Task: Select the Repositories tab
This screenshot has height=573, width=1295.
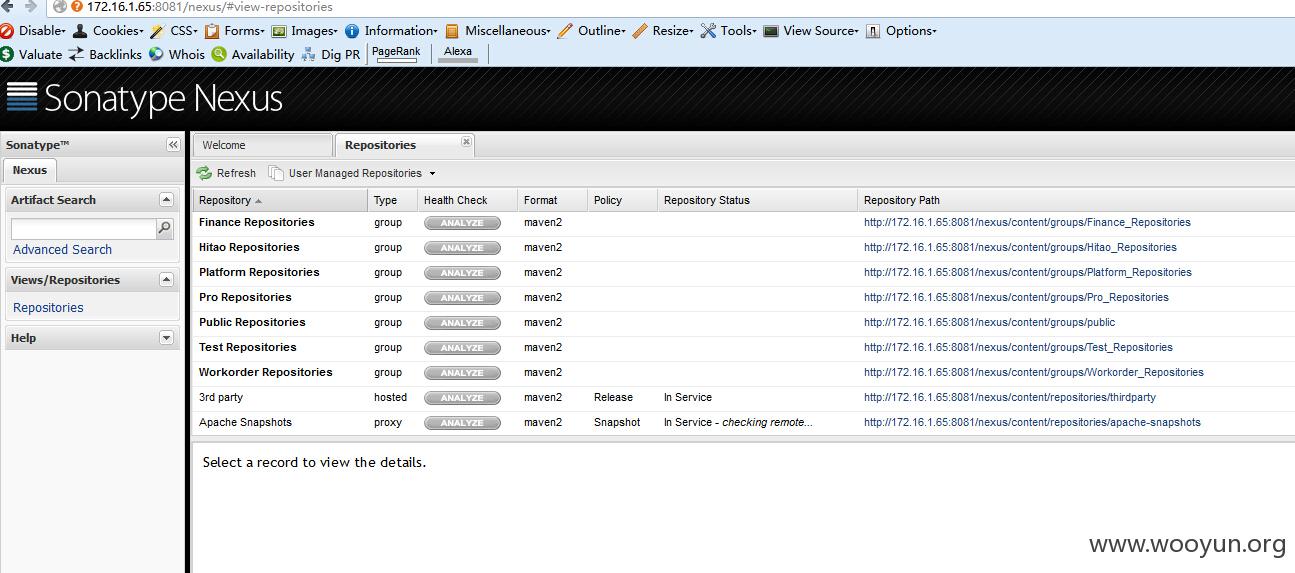Action: 404,146
